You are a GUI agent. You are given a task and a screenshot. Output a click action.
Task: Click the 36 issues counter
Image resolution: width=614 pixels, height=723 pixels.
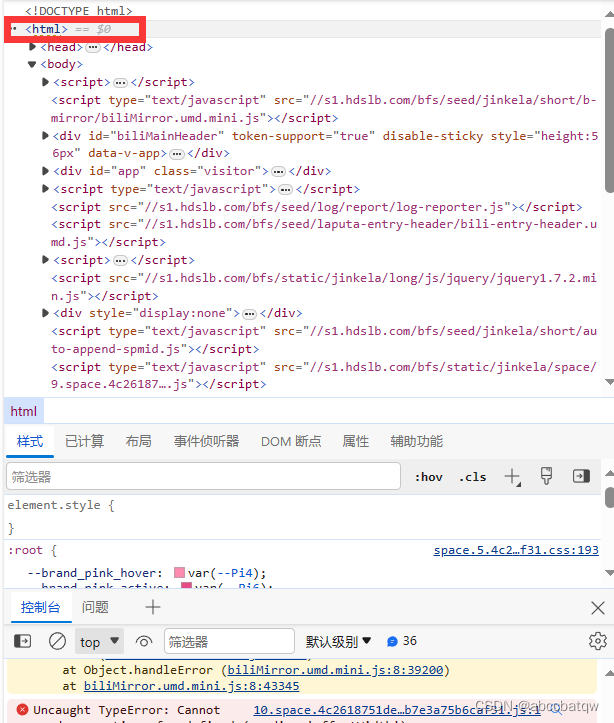(402, 641)
